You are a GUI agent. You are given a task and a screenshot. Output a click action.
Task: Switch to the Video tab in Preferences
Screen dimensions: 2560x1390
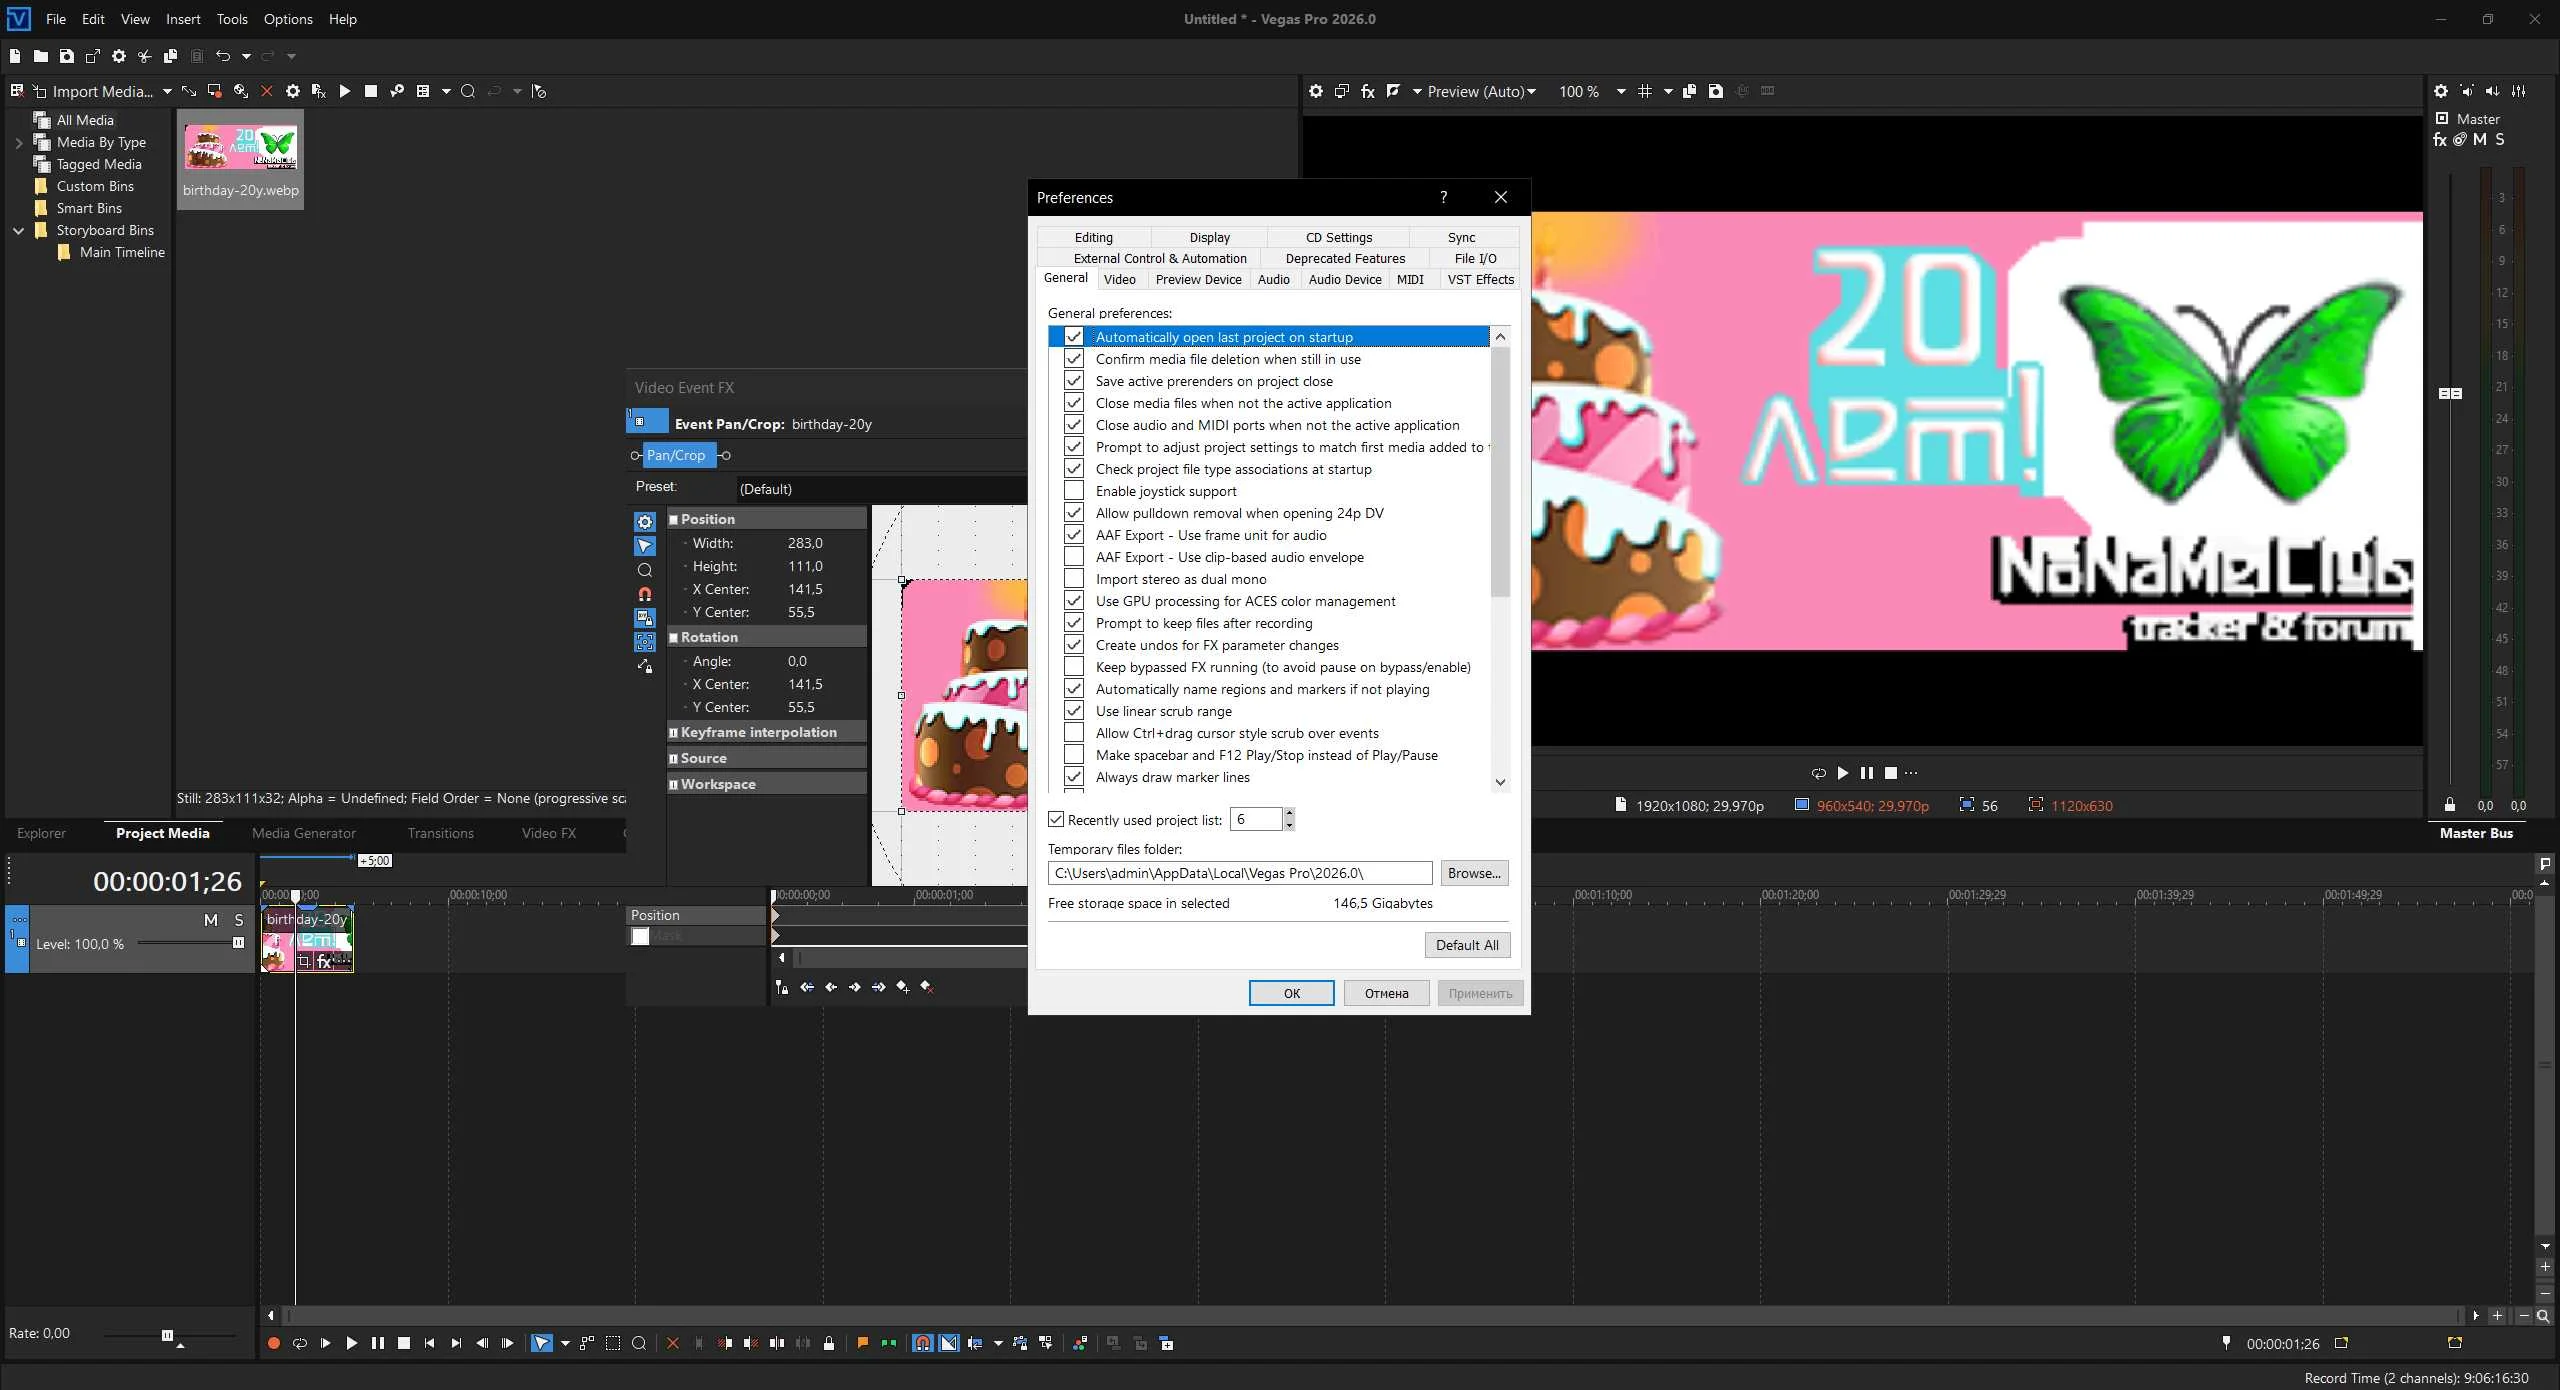click(x=1119, y=280)
